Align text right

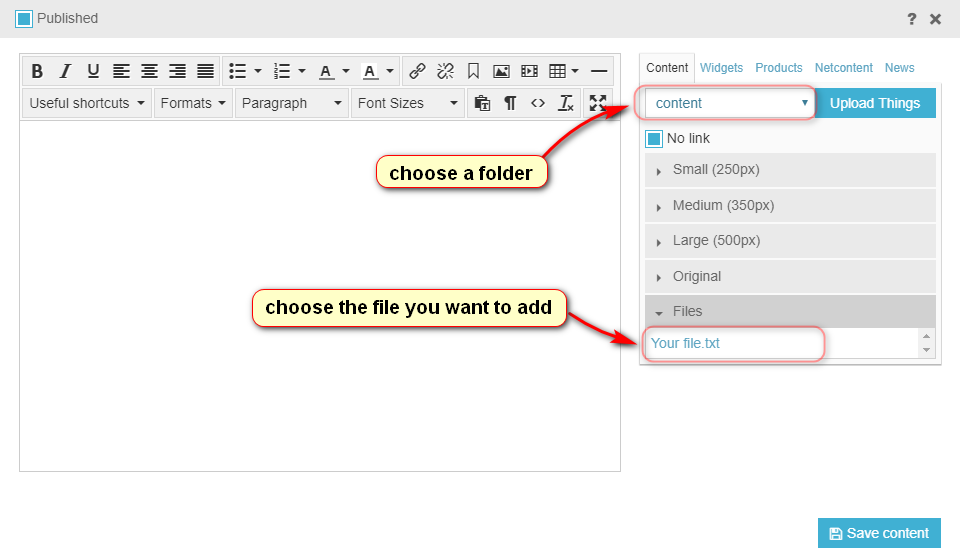(x=178, y=71)
